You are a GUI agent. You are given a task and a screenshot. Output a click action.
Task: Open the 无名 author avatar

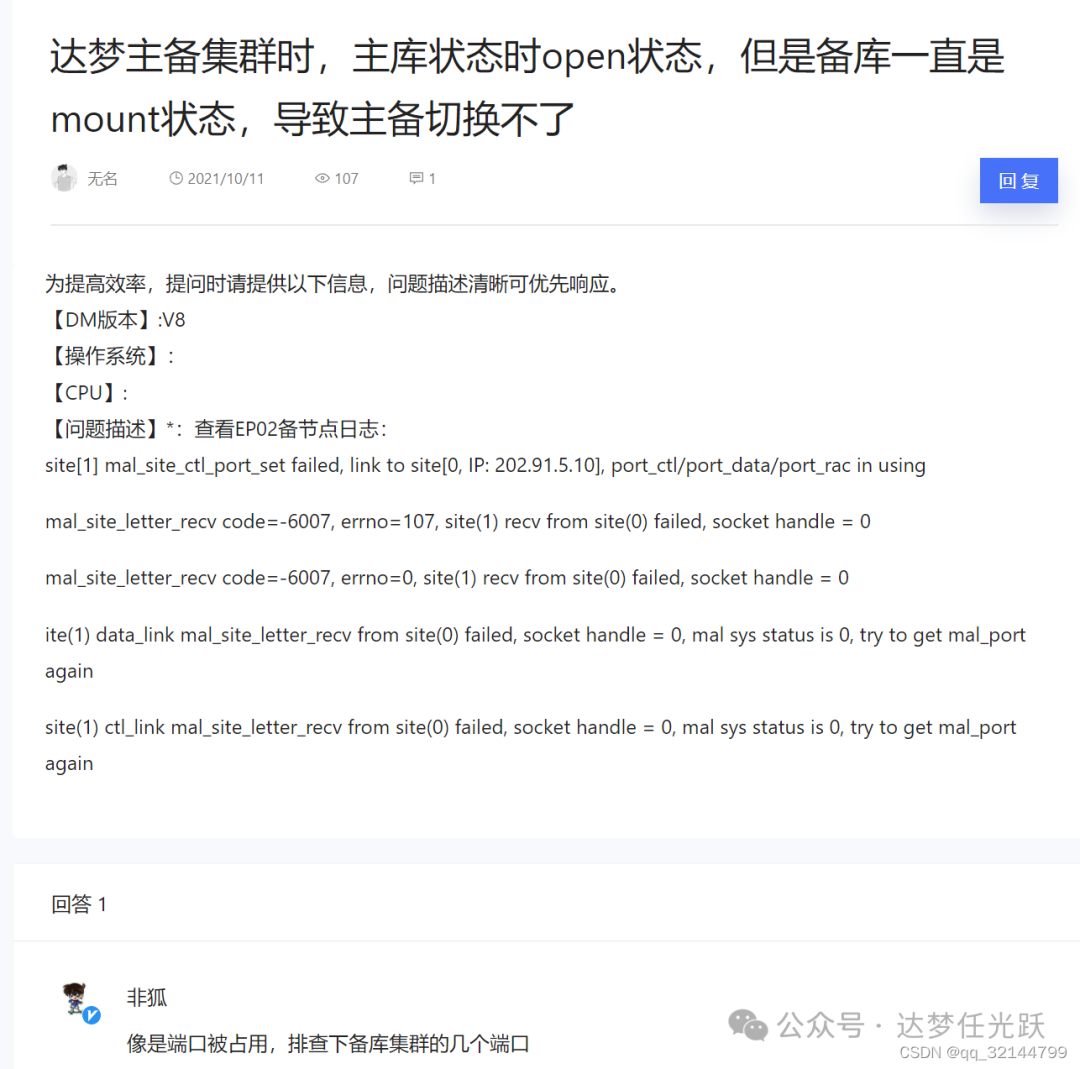[64, 178]
